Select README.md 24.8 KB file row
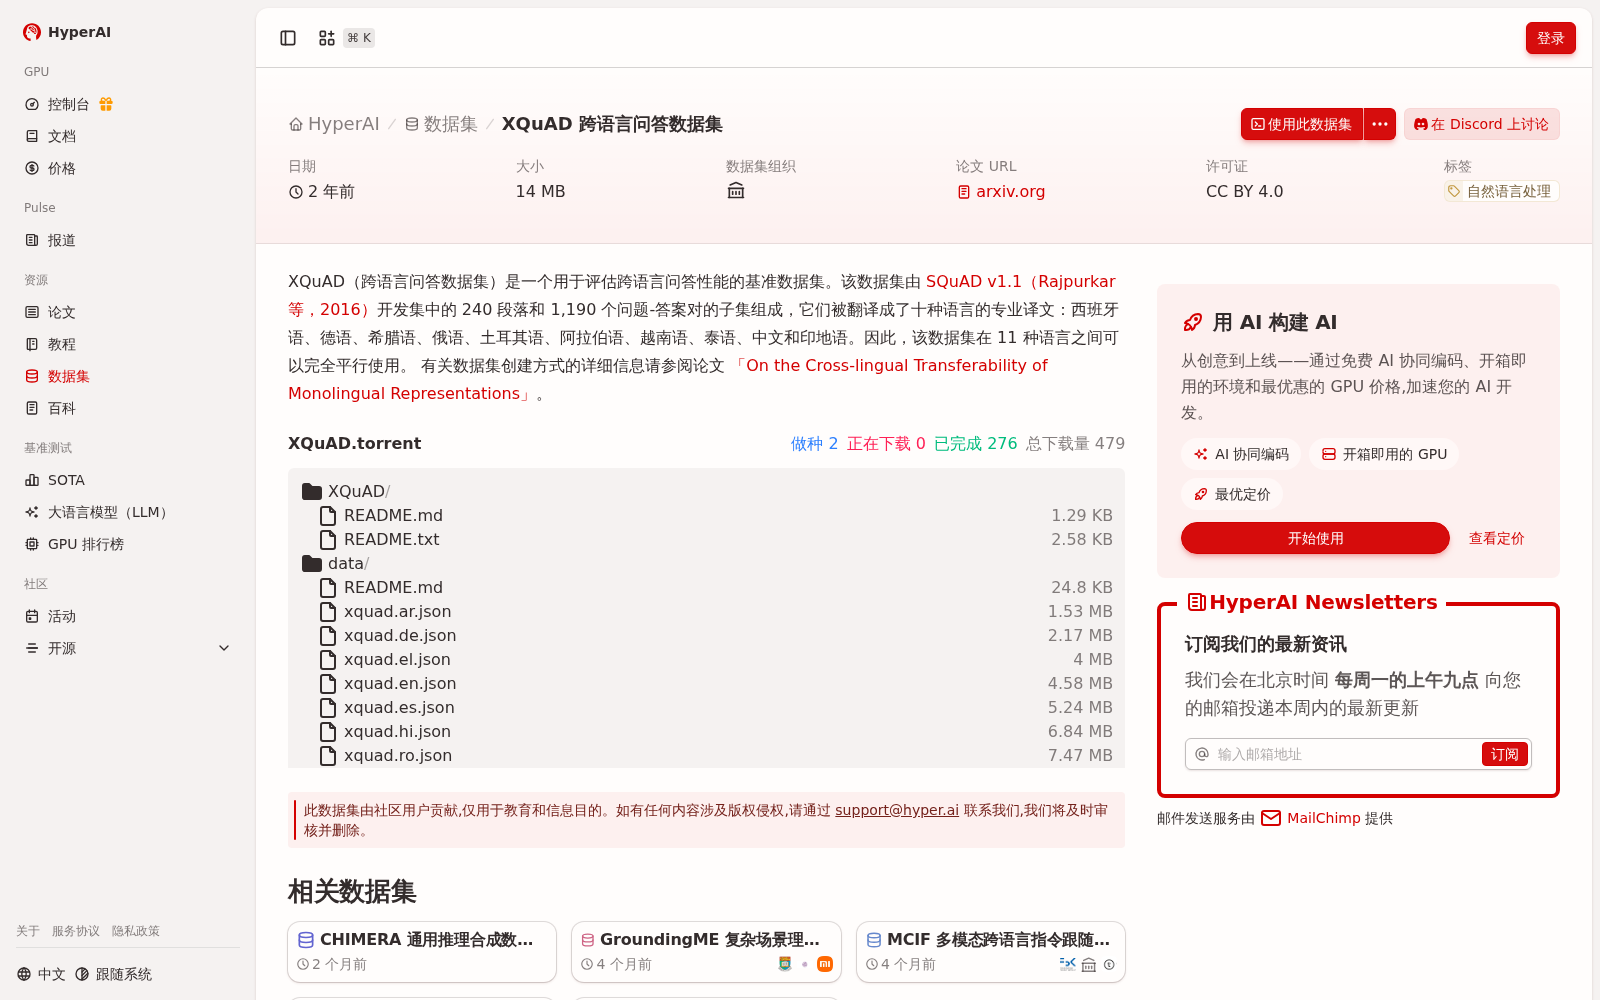 706,587
